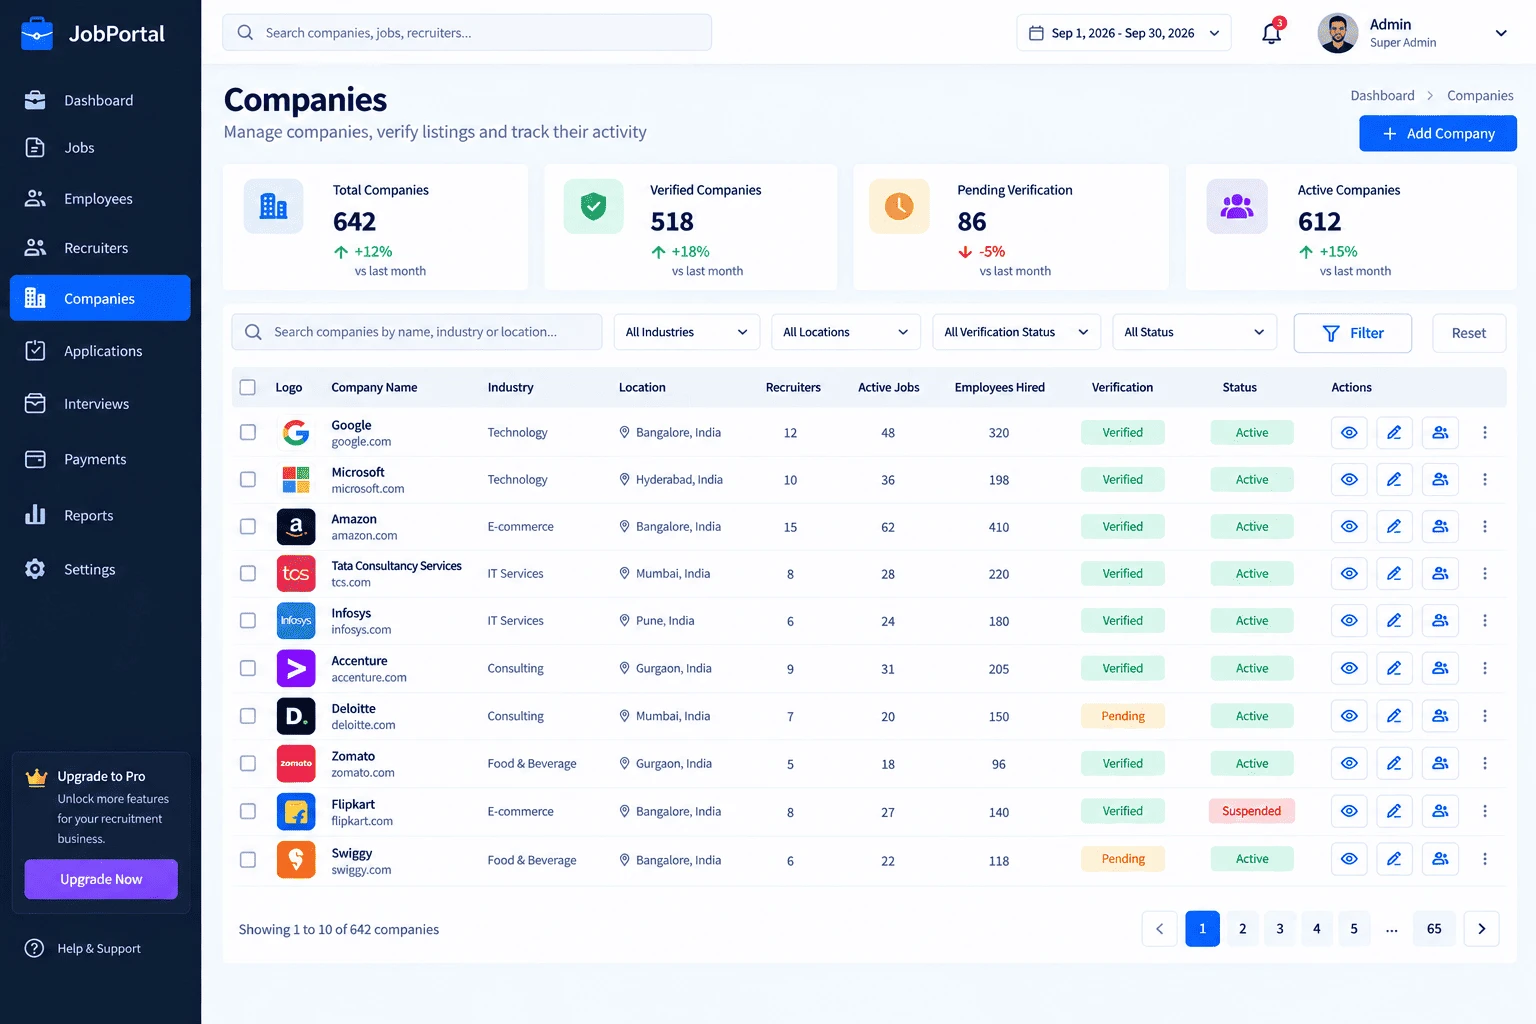Click the Filter button
1536x1024 pixels.
(1353, 333)
